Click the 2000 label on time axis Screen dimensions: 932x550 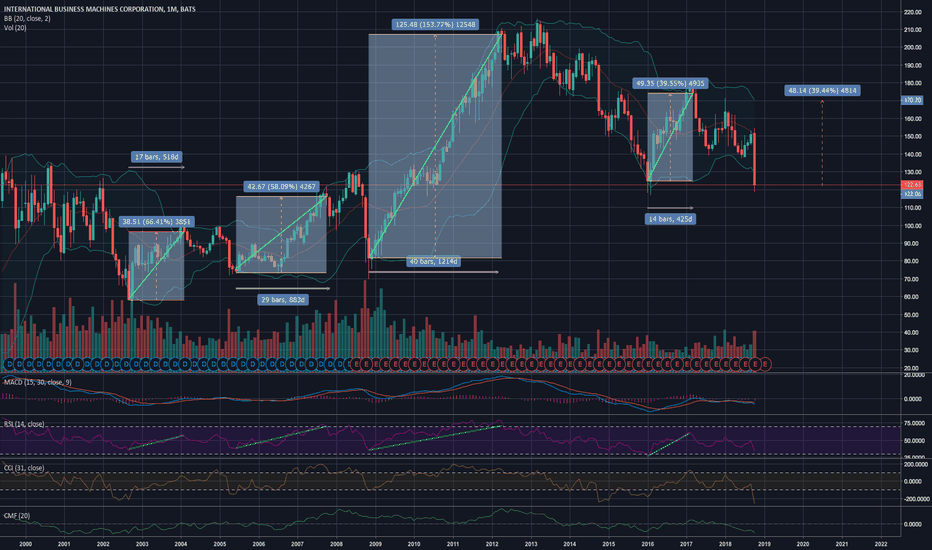click(x=25, y=544)
